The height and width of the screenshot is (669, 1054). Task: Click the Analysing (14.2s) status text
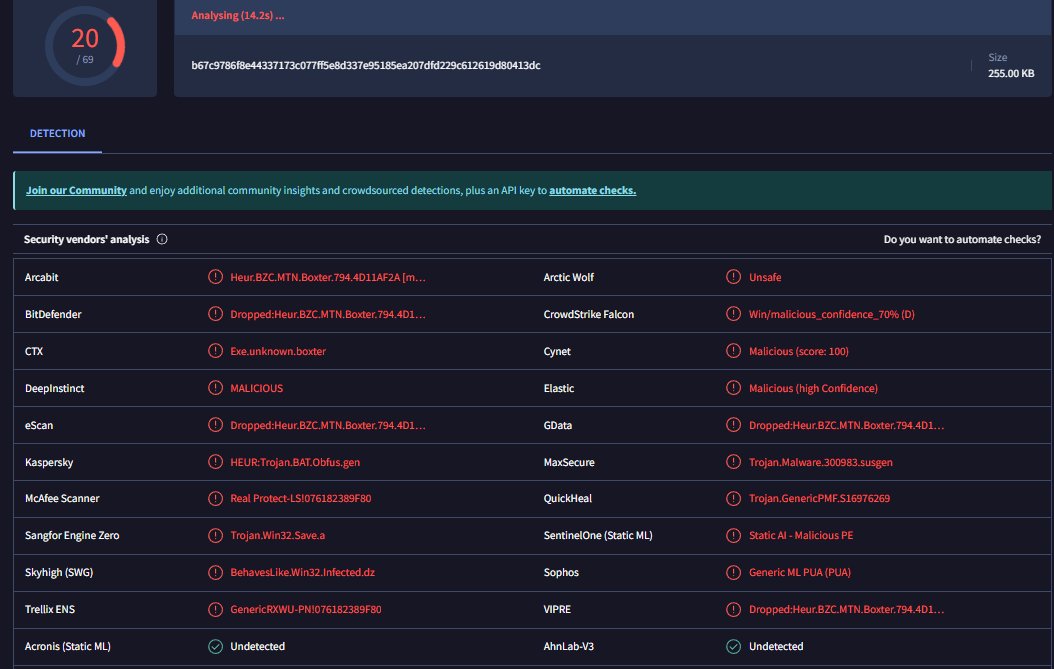pos(237,15)
